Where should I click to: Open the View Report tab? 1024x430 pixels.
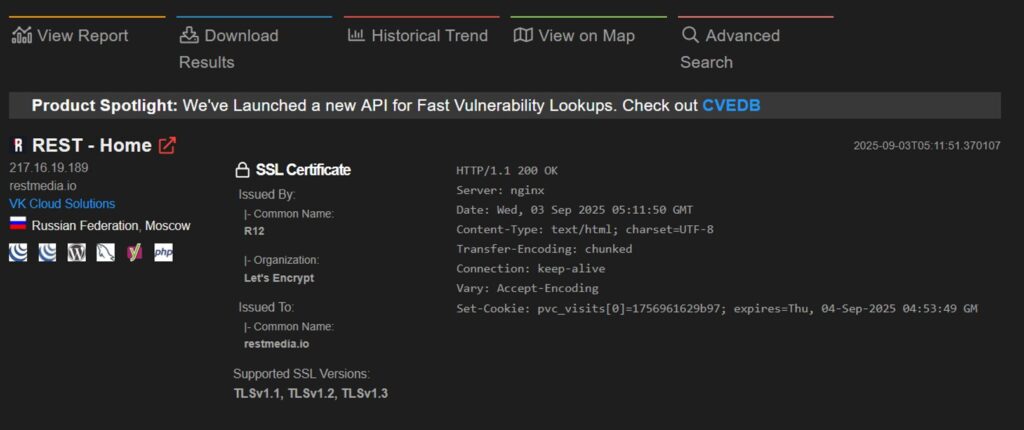coord(70,36)
